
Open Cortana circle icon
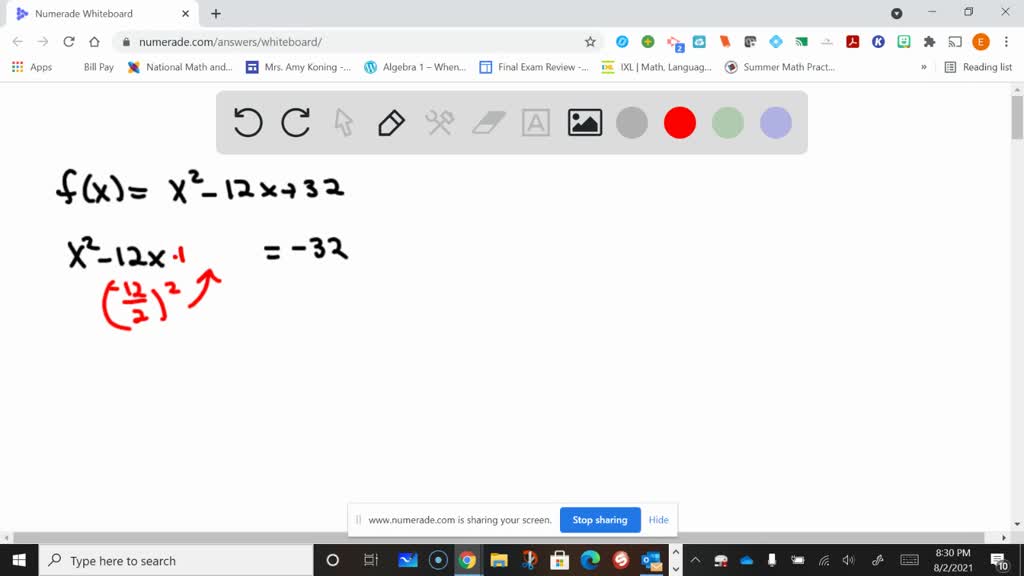tap(332, 560)
